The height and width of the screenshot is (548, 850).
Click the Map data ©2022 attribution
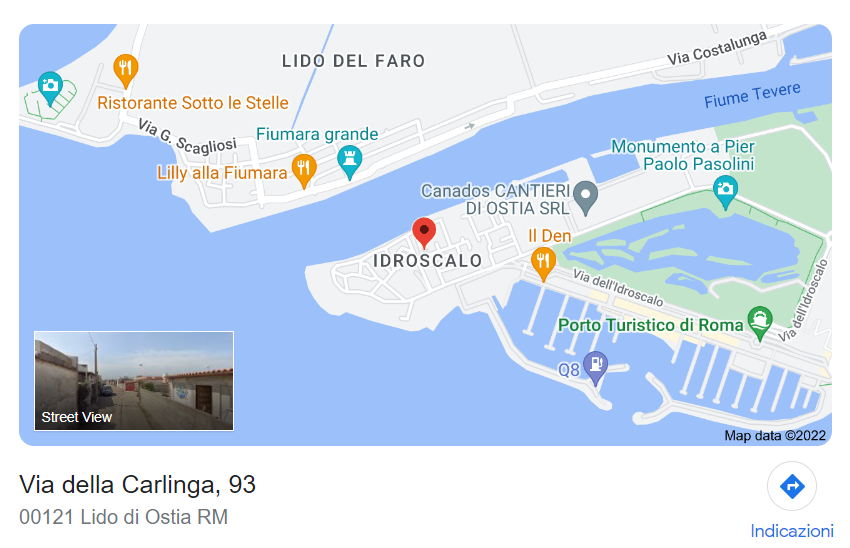click(775, 435)
